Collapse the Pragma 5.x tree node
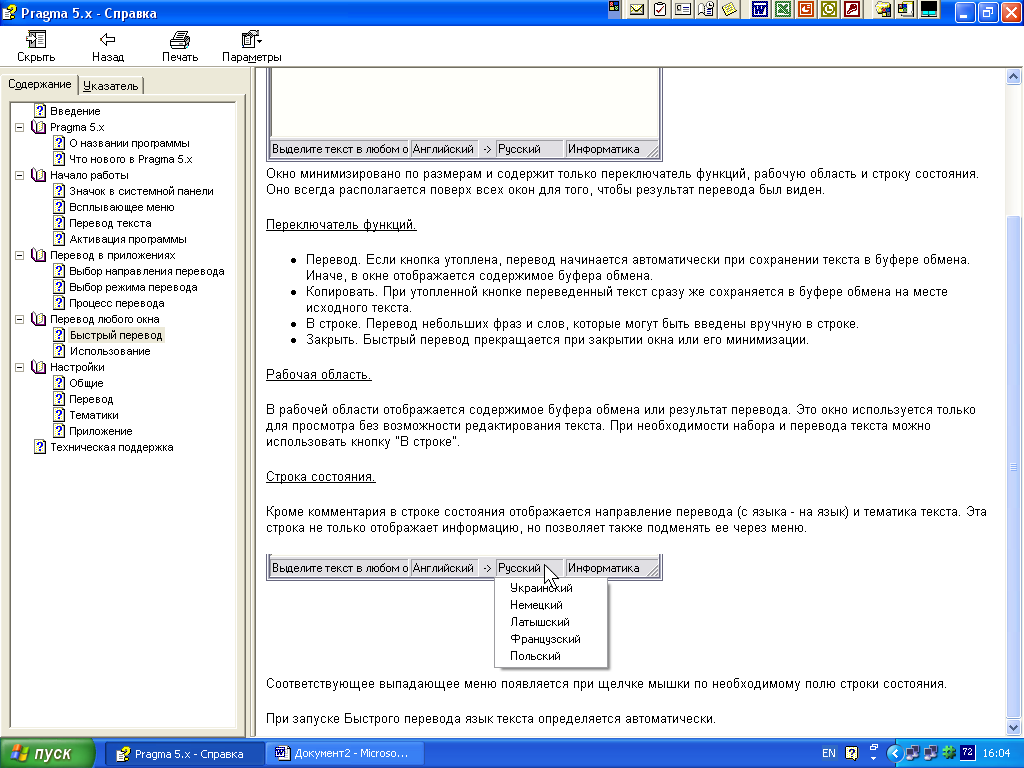 (20, 127)
